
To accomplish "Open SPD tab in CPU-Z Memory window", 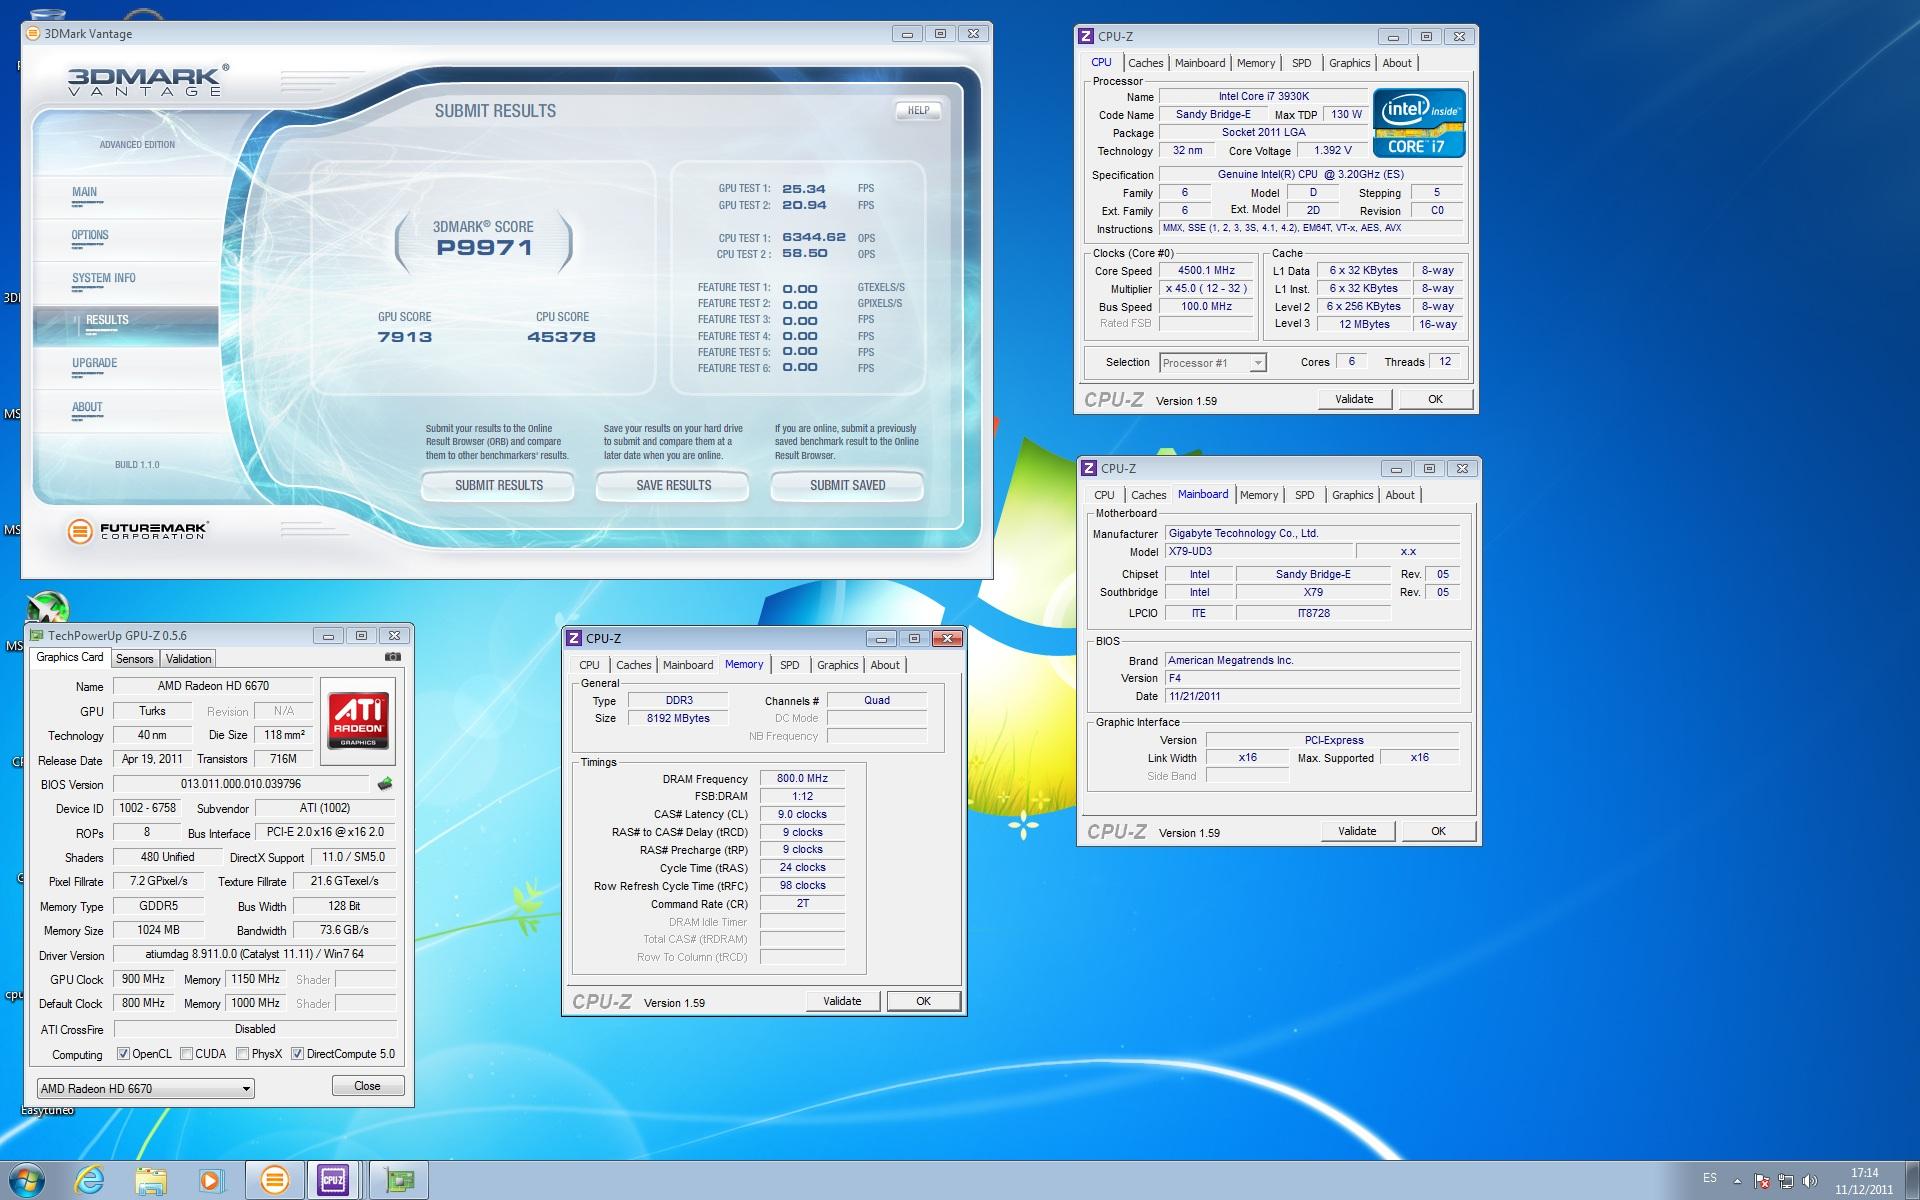I will (x=789, y=665).
